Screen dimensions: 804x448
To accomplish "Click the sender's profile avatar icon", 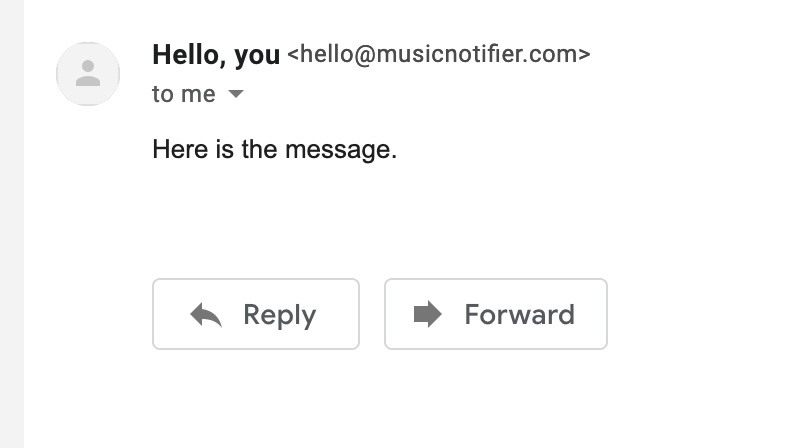I will point(88,74).
